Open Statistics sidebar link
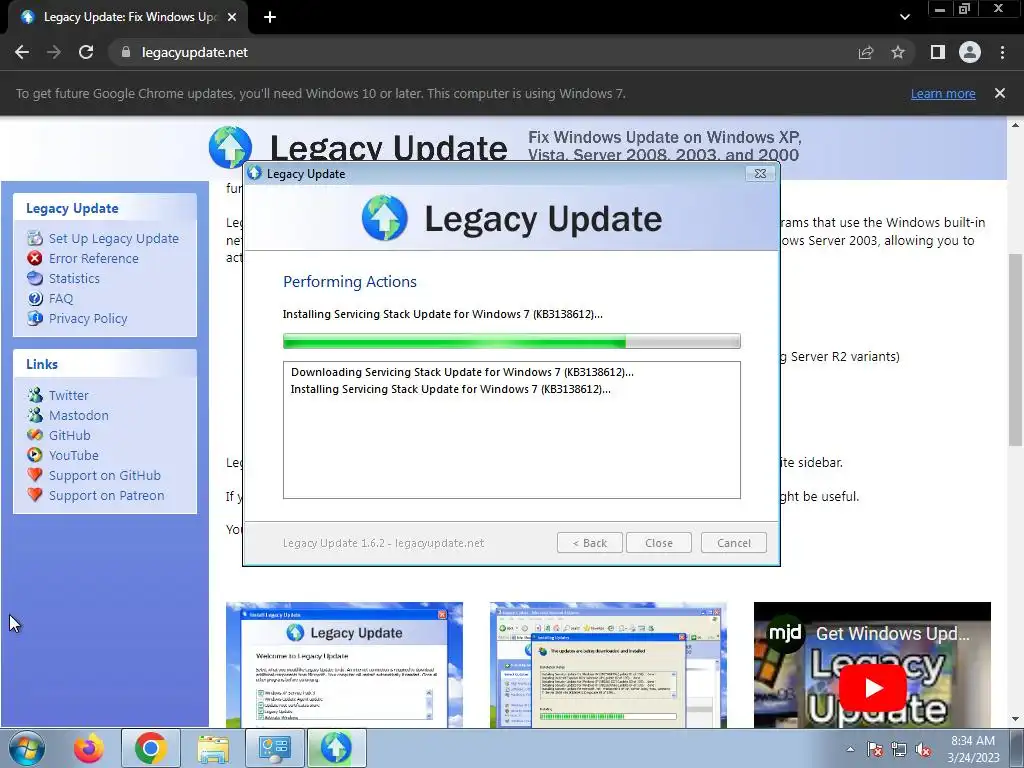Image resolution: width=1024 pixels, height=768 pixels. pyautogui.click(x=74, y=278)
